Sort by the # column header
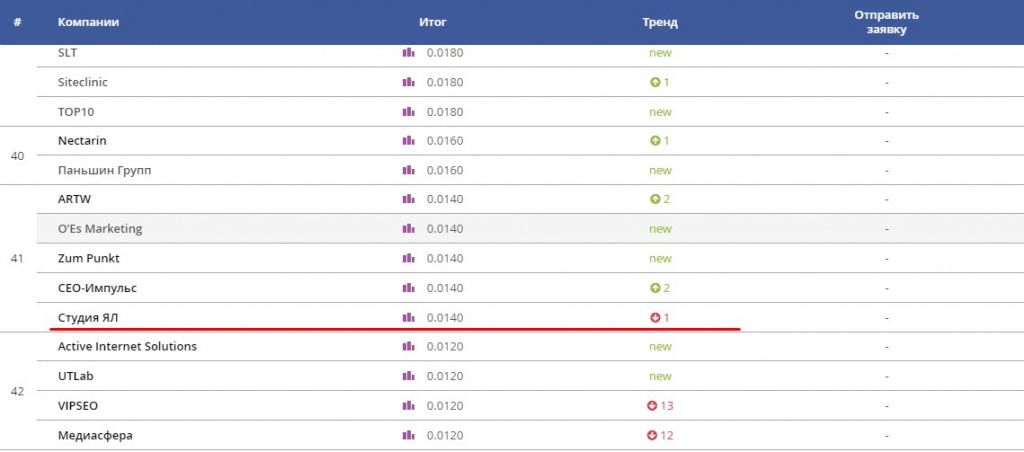The image size is (1024, 452). [x=18, y=22]
